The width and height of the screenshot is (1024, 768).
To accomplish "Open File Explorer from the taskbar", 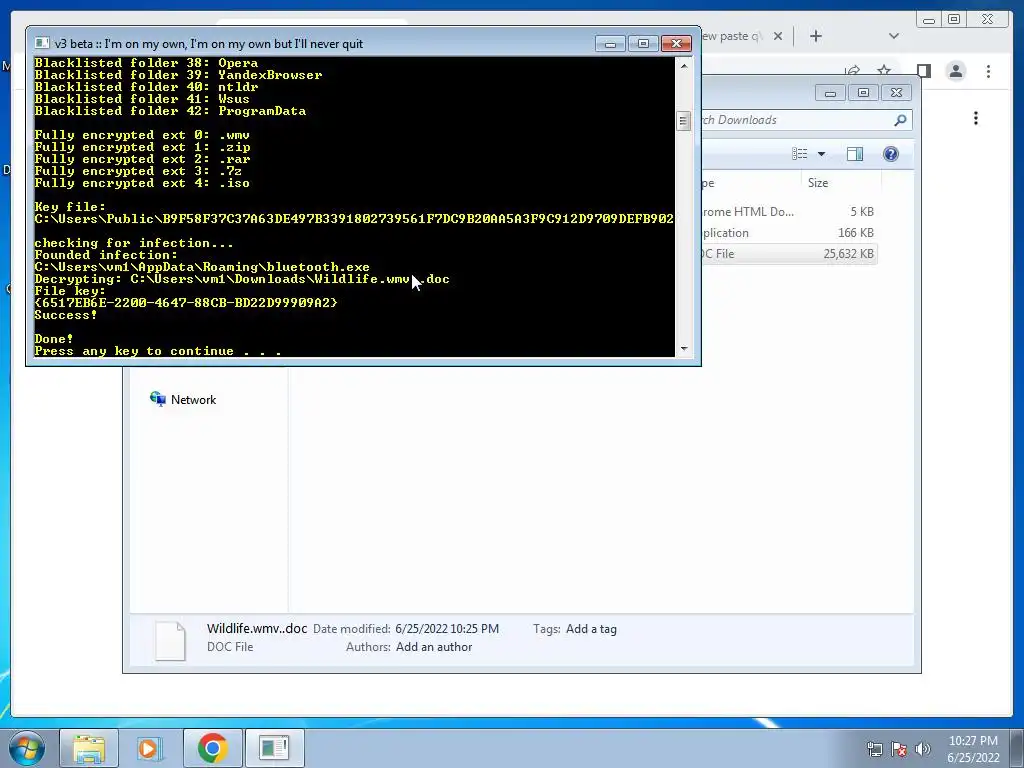I will 89,748.
